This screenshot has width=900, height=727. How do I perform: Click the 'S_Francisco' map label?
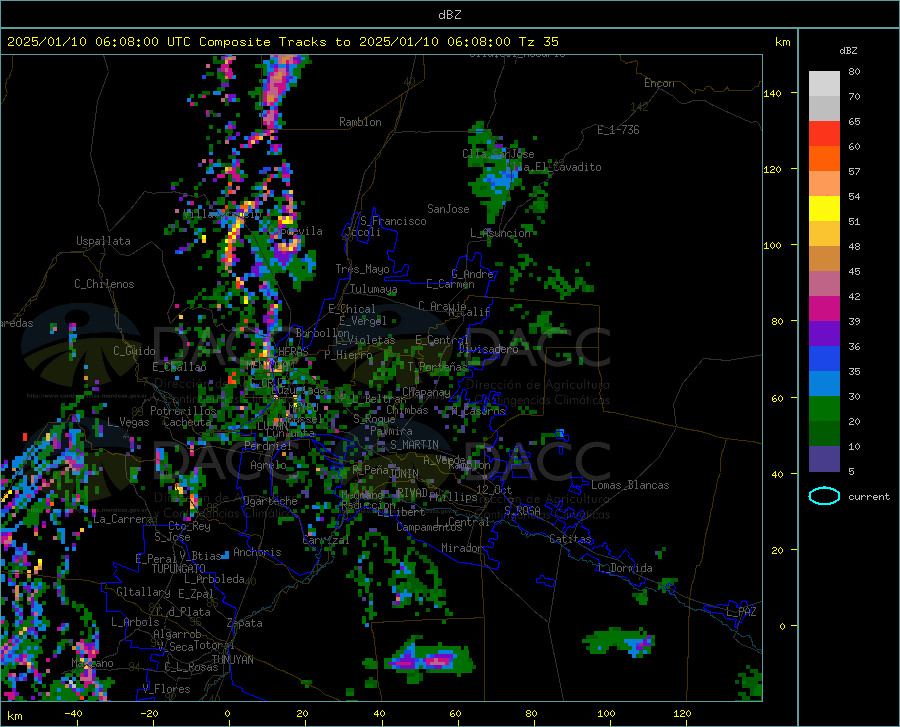(393, 221)
